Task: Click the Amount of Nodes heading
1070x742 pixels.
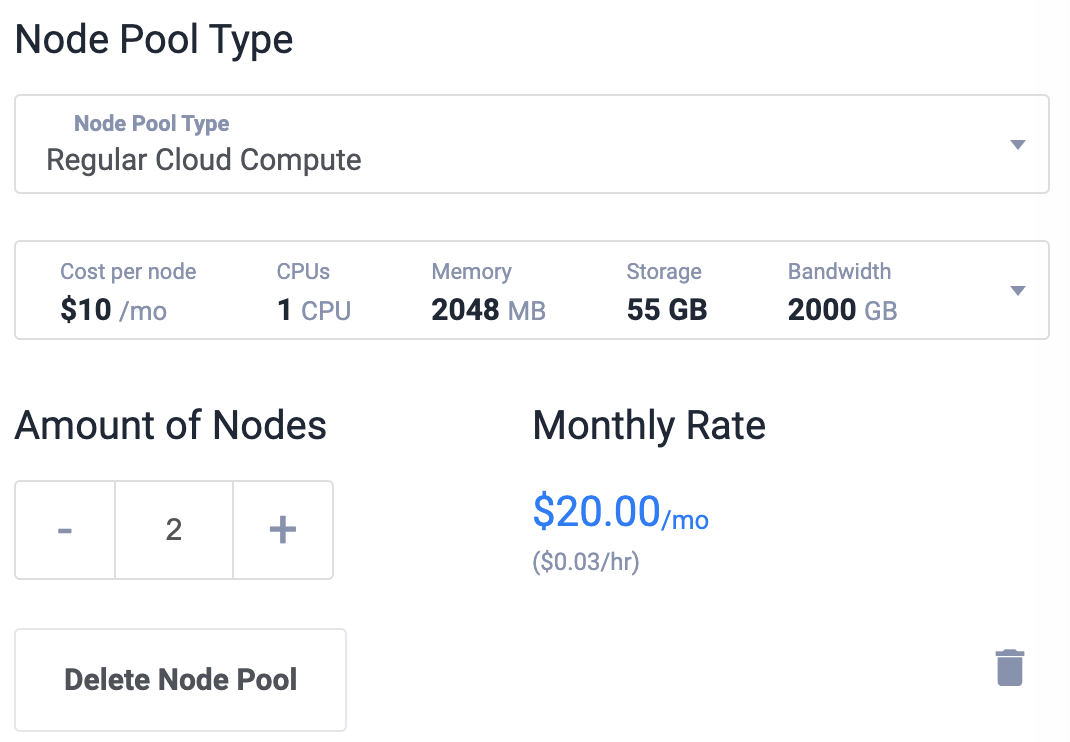Action: click(x=171, y=425)
